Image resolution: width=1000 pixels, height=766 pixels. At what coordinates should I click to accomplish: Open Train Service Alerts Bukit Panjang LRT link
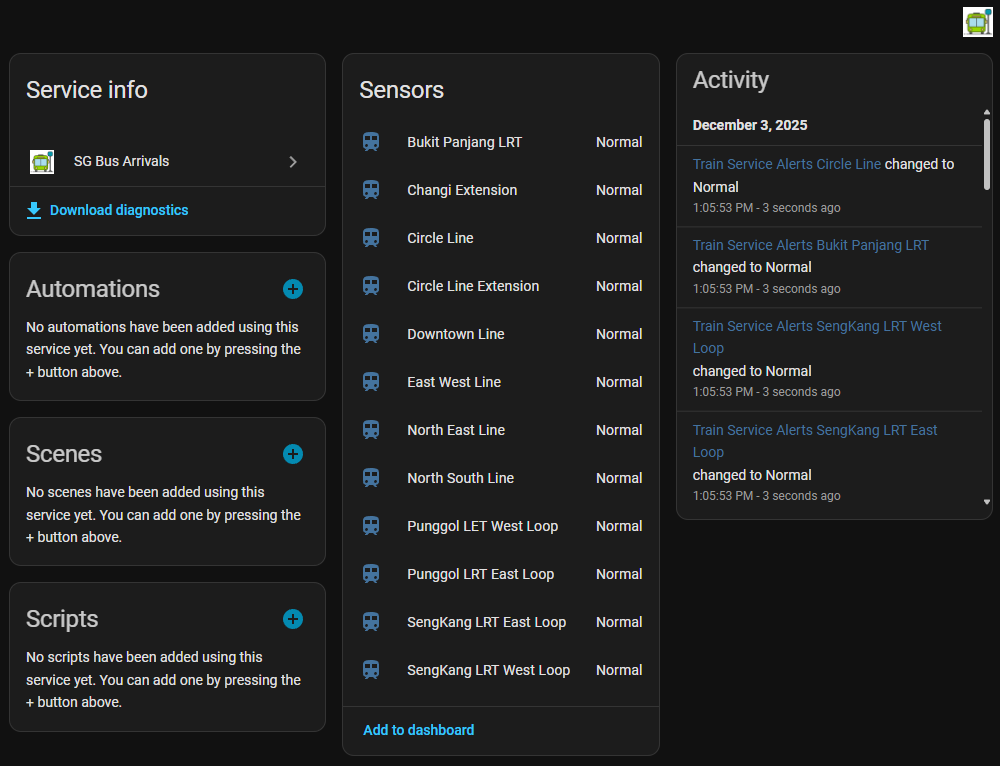coord(810,245)
